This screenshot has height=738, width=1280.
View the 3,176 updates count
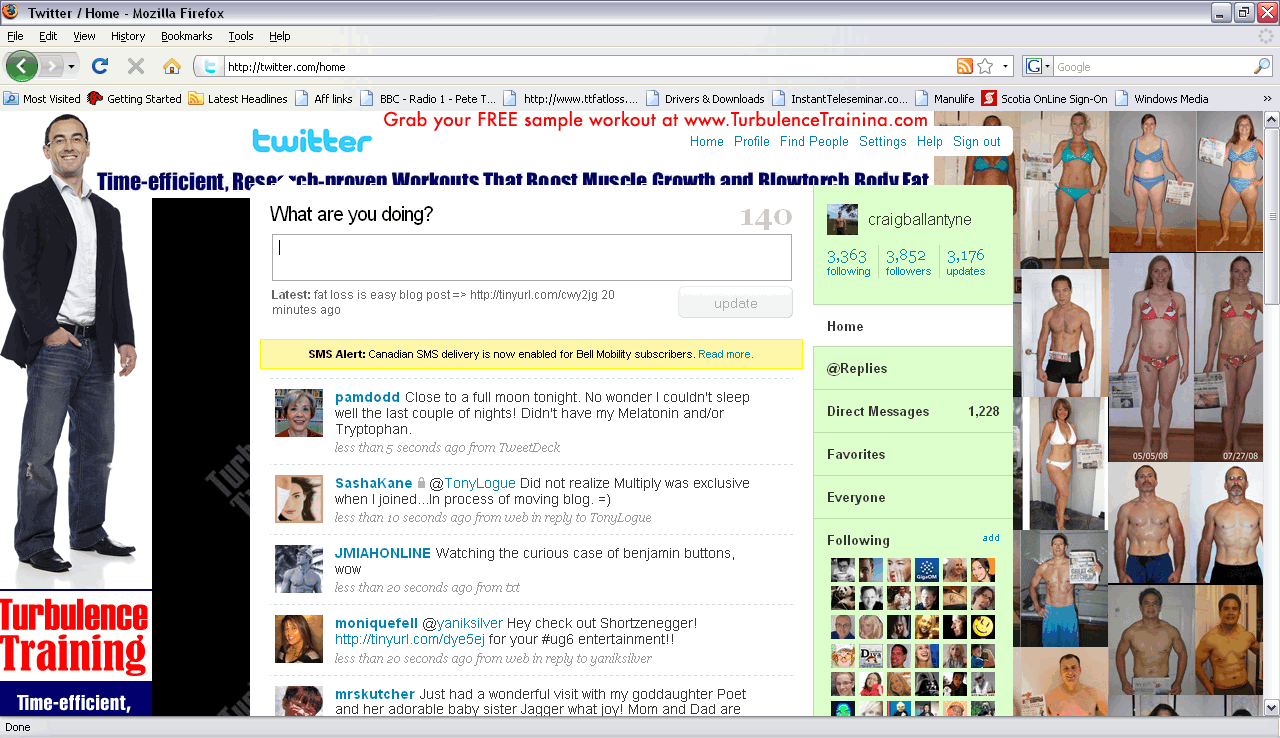click(x=966, y=262)
